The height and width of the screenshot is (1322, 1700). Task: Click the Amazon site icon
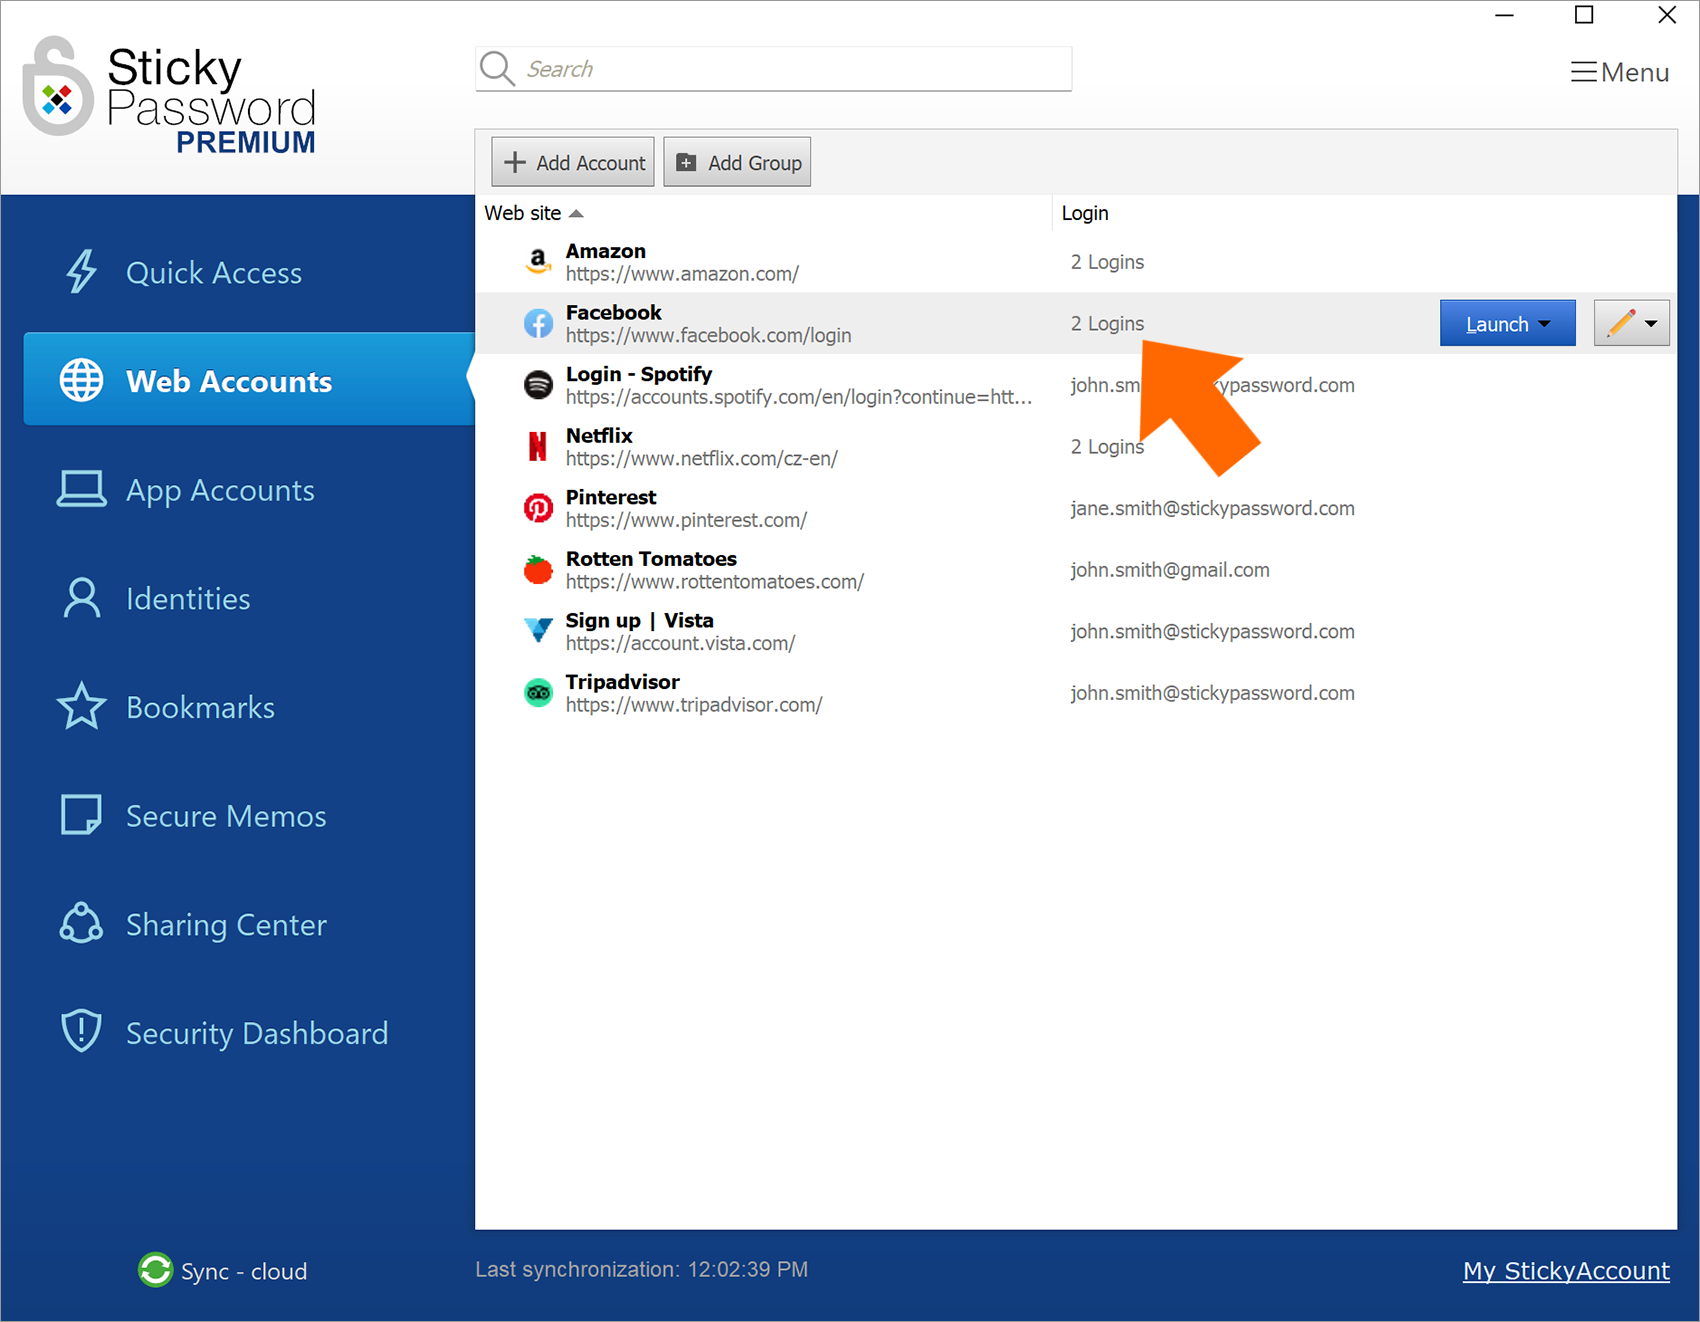tap(538, 262)
